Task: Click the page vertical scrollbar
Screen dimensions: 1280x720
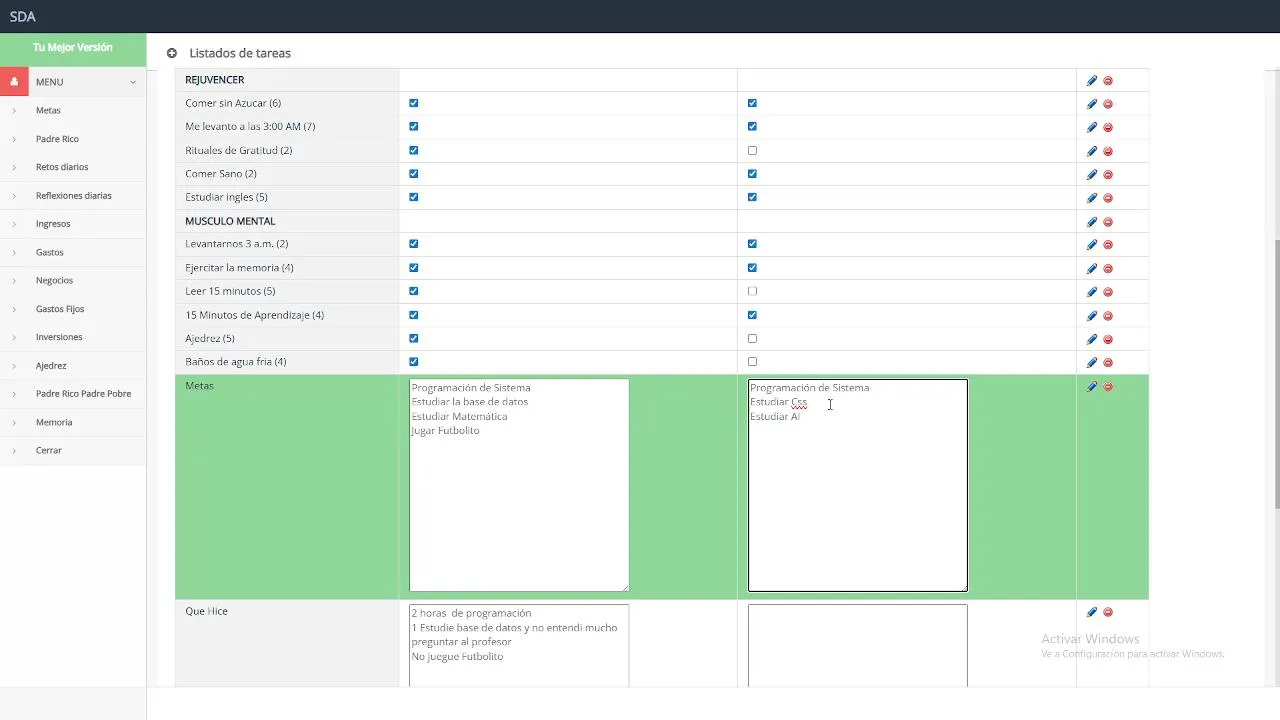Action: coord(1275,375)
